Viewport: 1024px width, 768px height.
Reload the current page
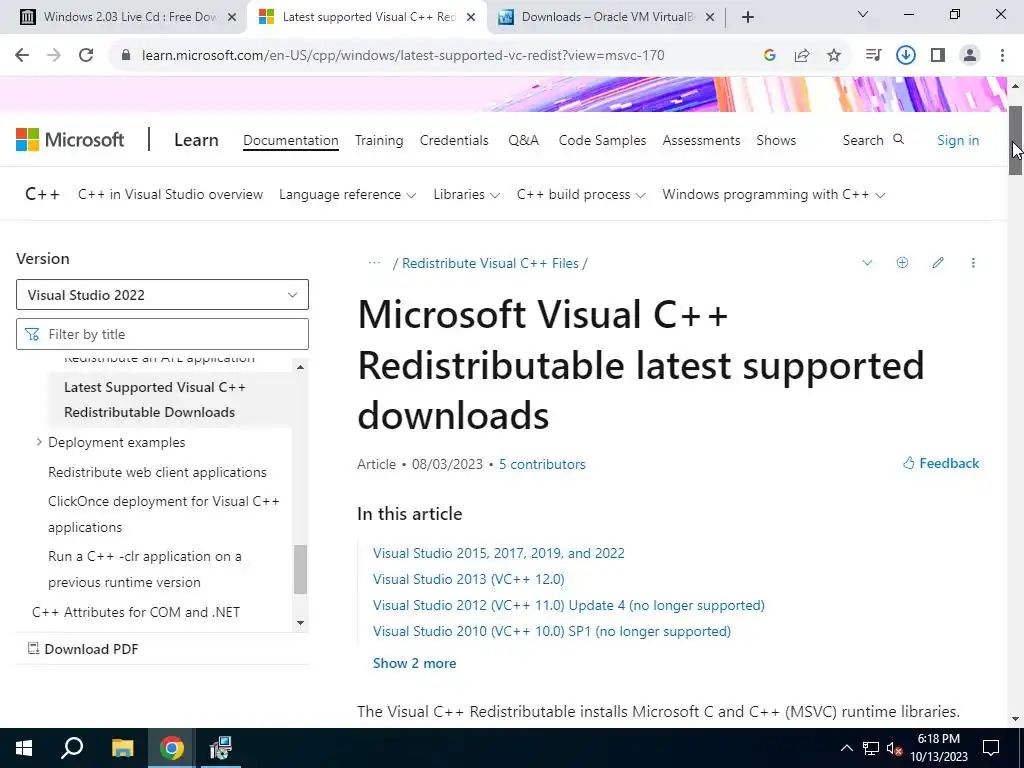[x=86, y=56]
